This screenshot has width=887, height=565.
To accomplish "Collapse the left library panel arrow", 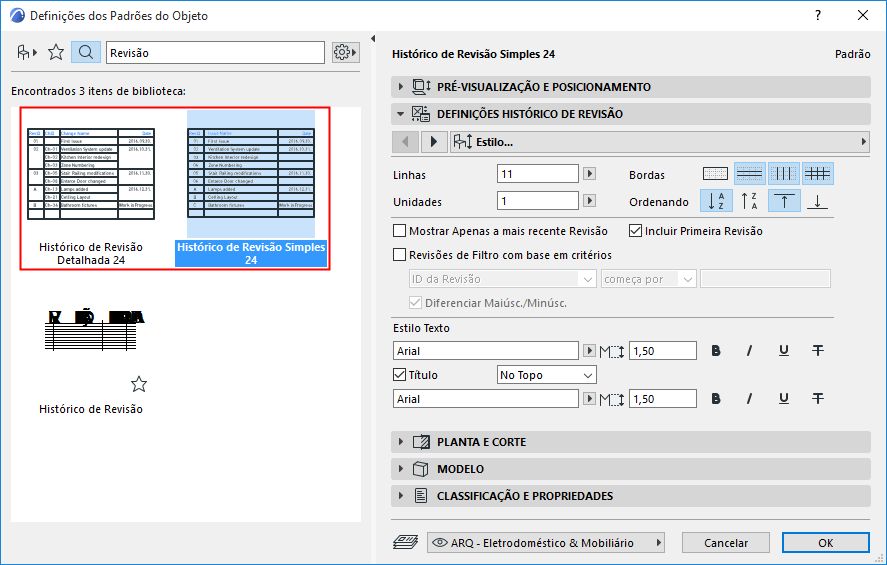I will tap(373, 38).
